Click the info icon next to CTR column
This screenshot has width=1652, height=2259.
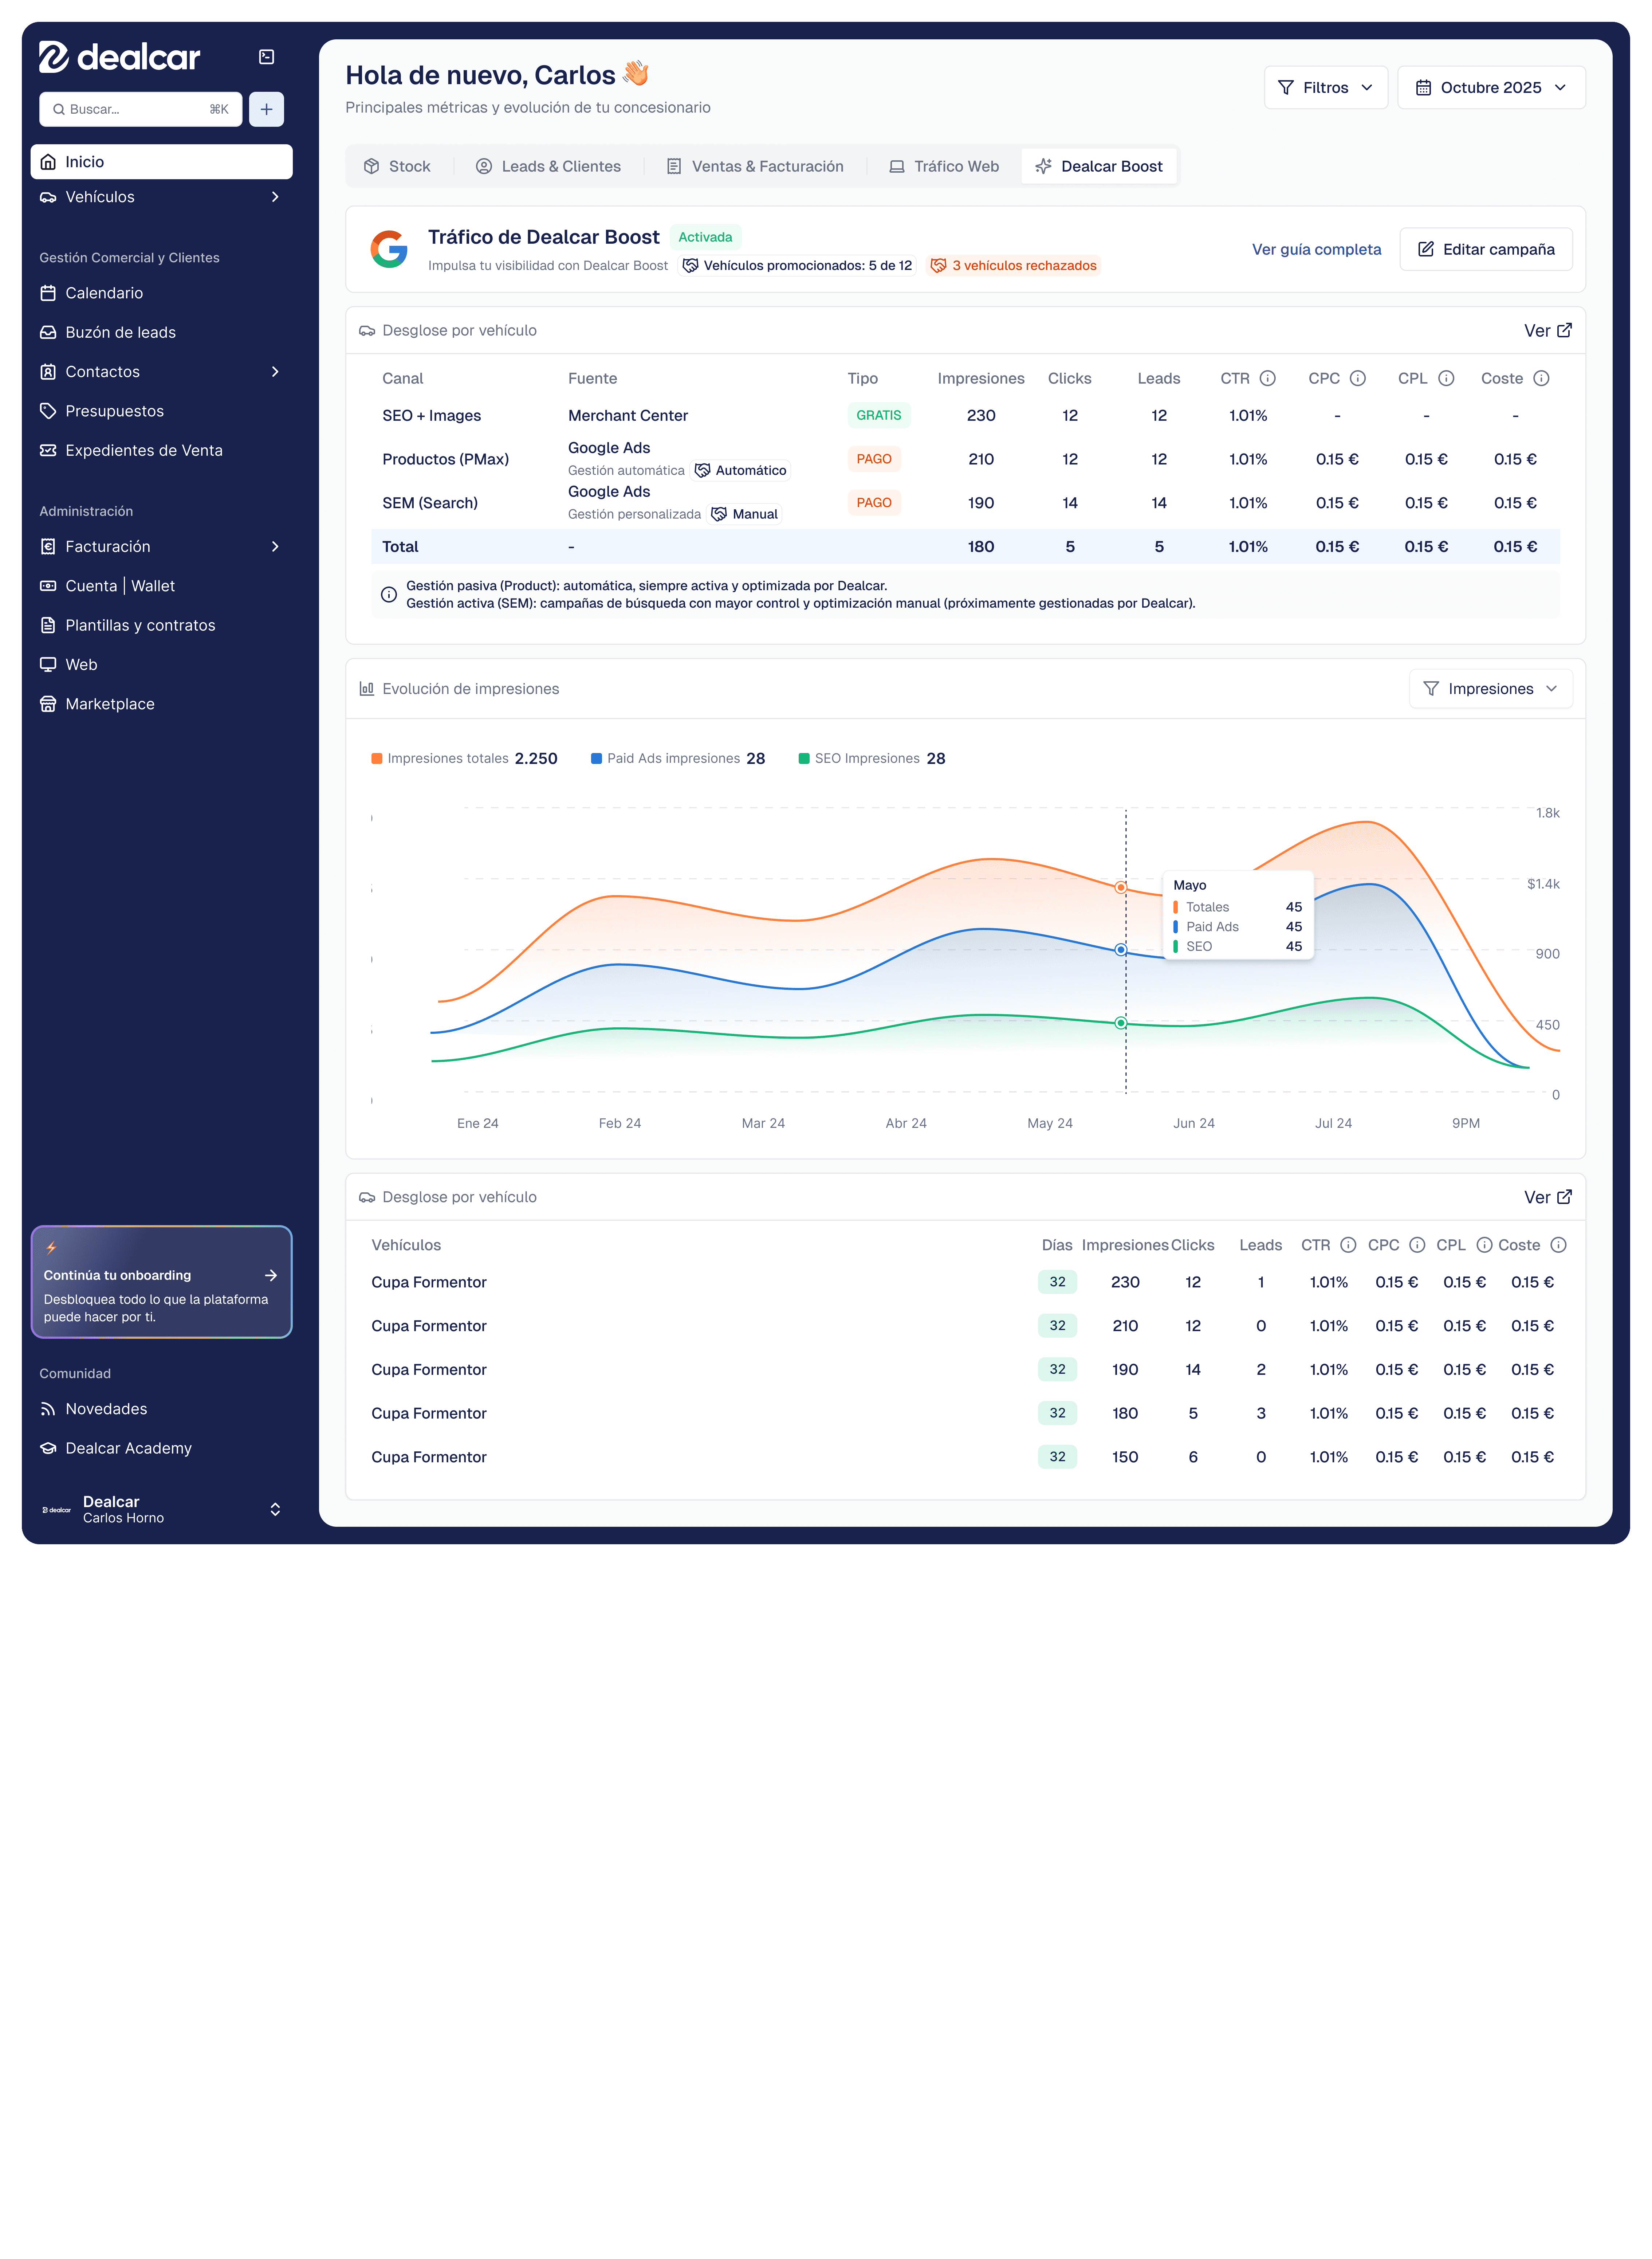click(x=1268, y=379)
